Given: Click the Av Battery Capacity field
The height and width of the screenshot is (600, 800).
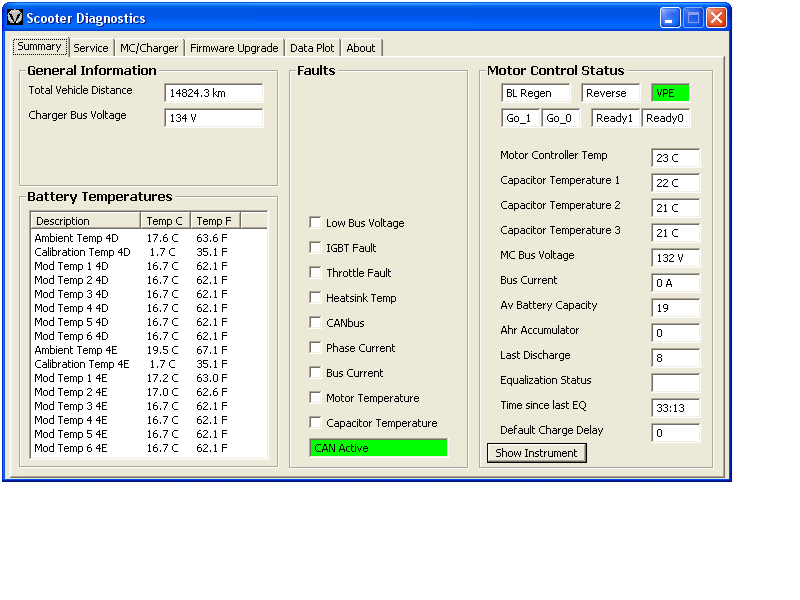Looking at the screenshot, I should pos(676,308).
